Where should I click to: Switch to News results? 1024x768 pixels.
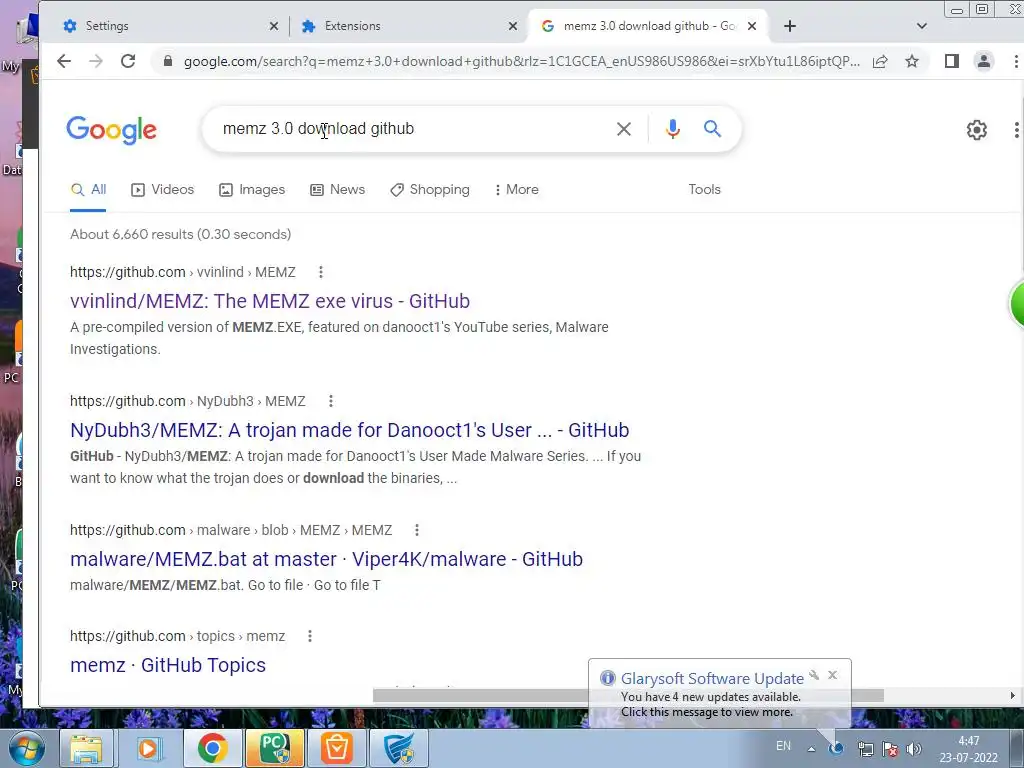[x=338, y=189]
